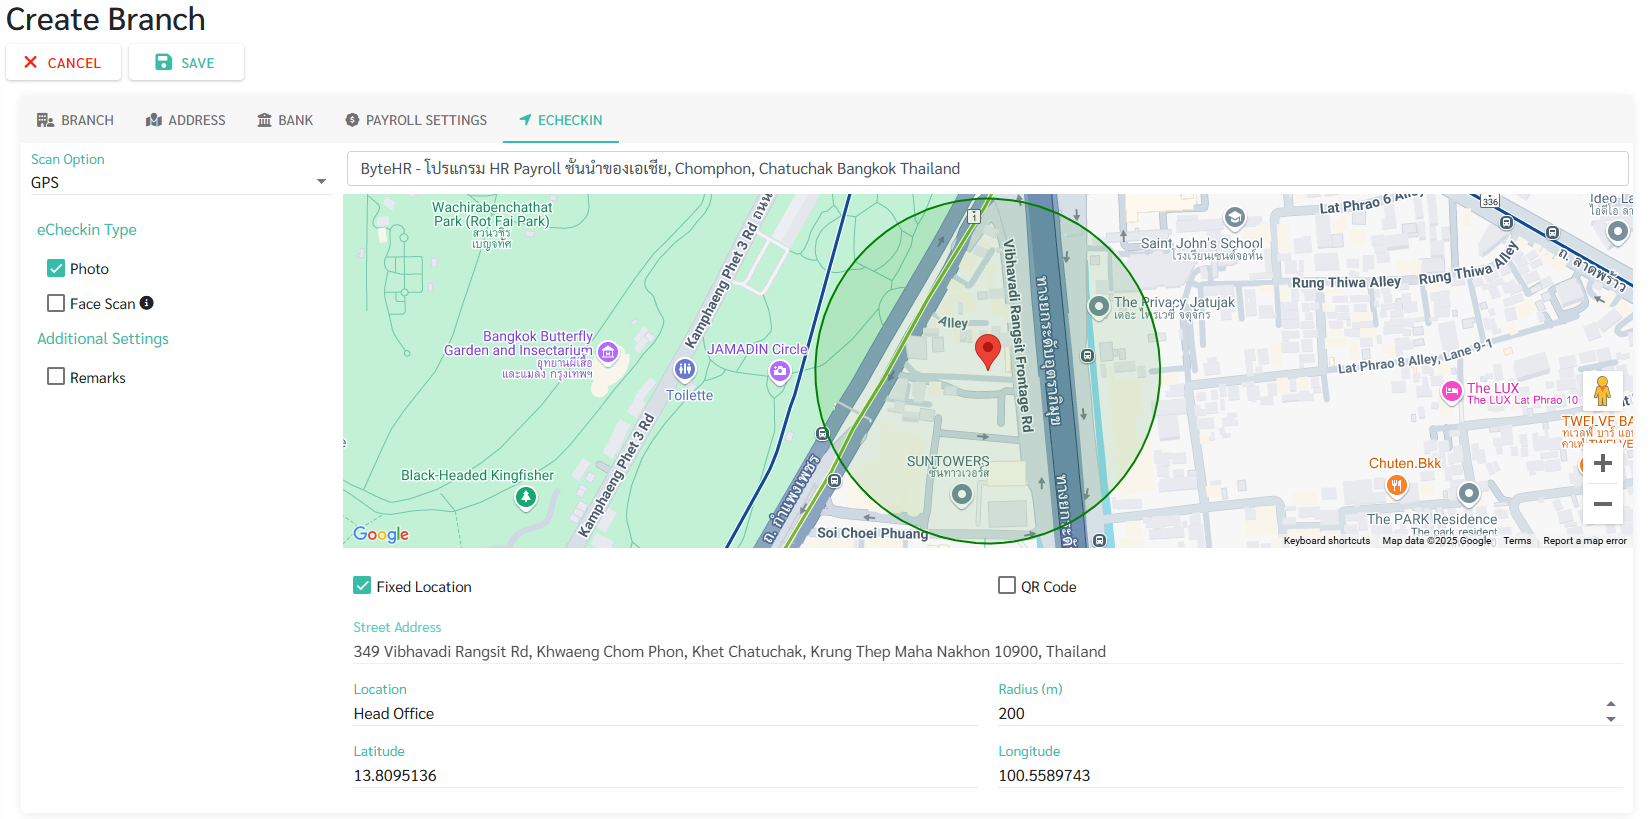Click the red map location pin
Image resolution: width=1650 pixels, height=819 pixels.
987,352
